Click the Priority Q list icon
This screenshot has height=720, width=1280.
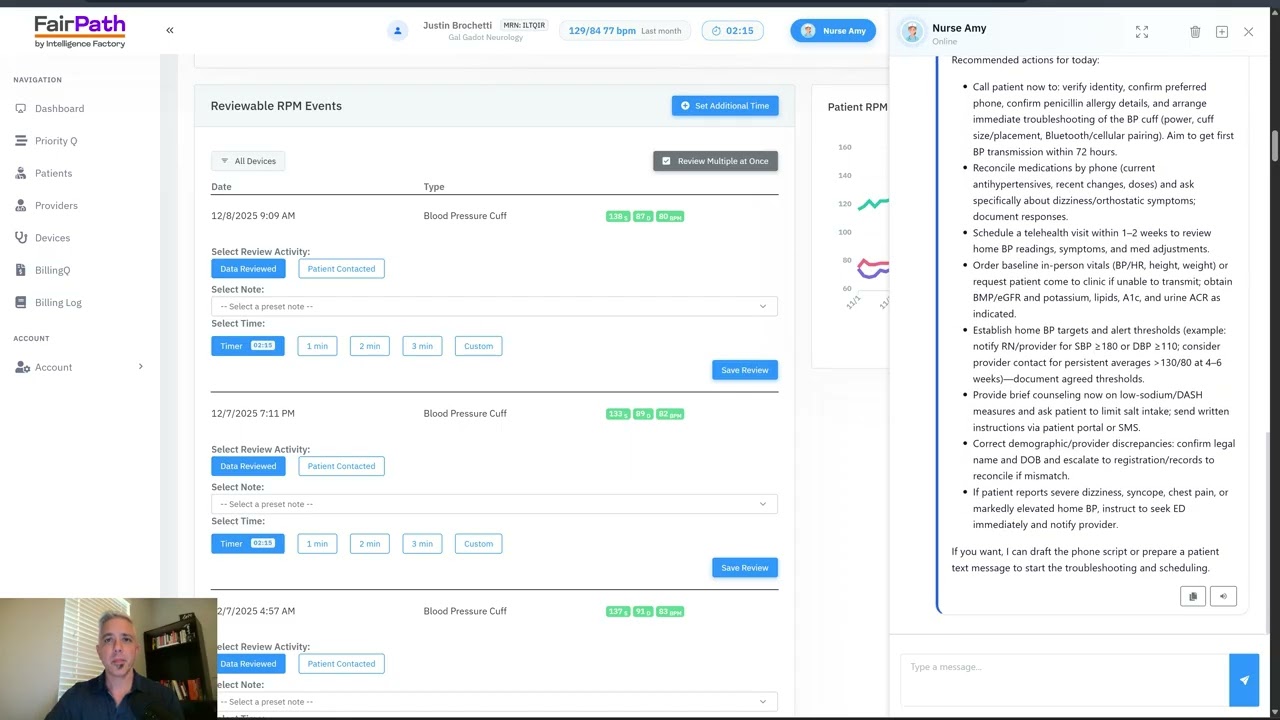21,141
